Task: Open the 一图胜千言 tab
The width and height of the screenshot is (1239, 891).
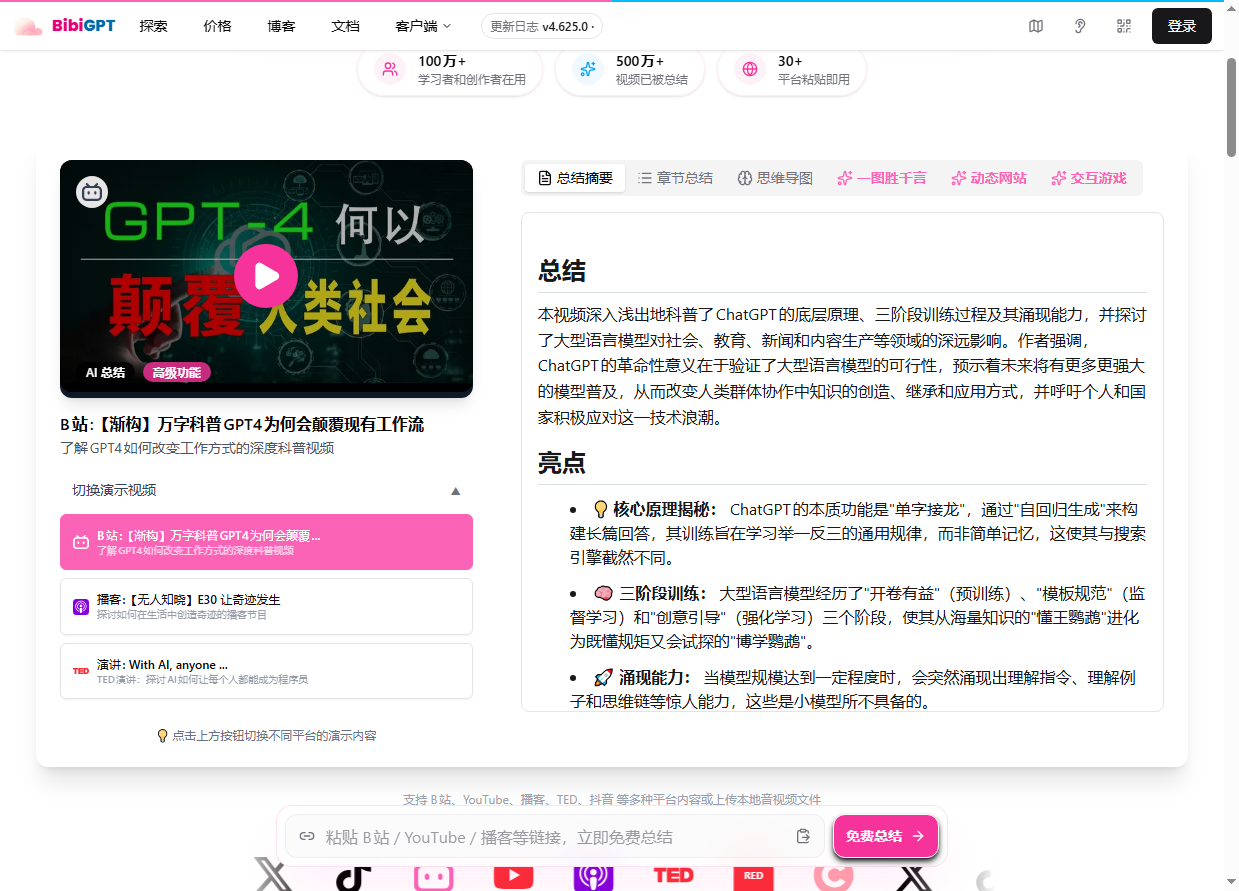Action: coord(882,178)
